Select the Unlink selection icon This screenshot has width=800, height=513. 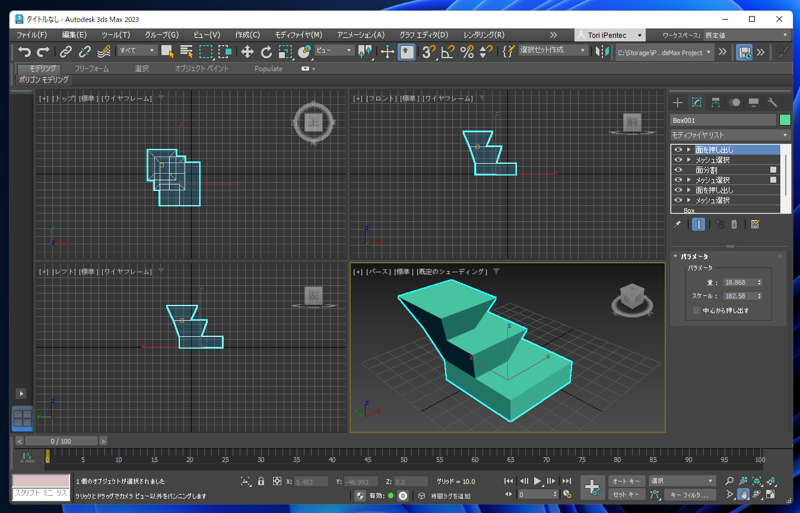[85, 52]
